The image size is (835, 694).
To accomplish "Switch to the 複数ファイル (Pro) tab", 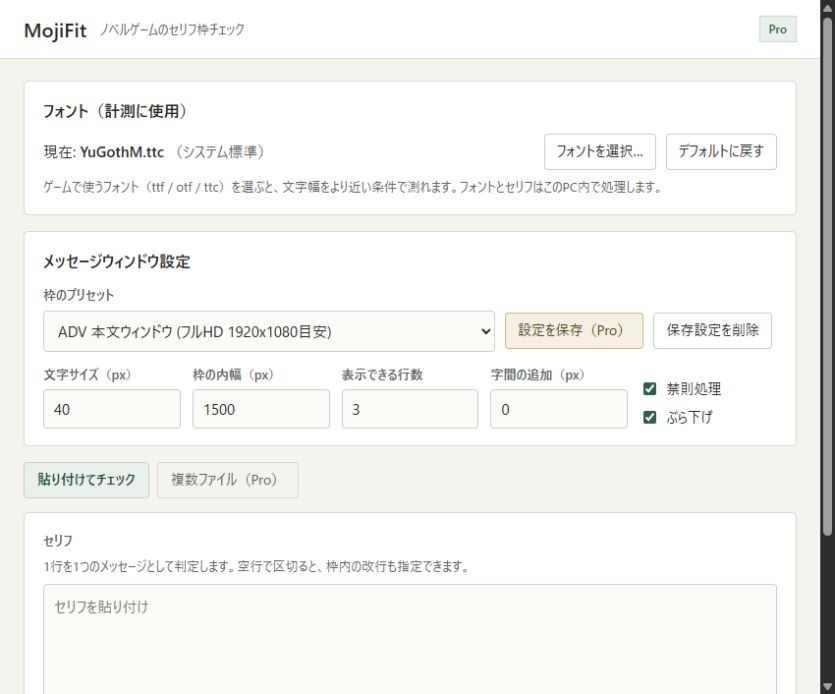I will 227,480.
